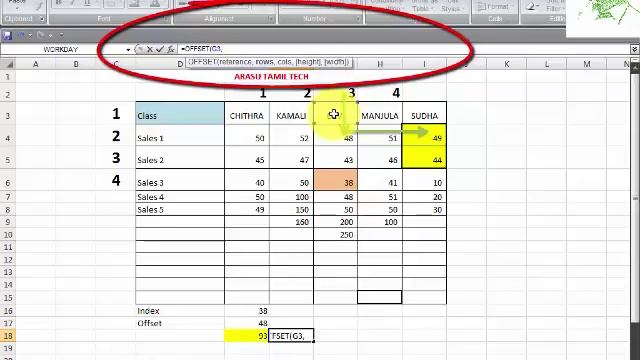Click the Clear eraser icon in Editing group
The width and height of the screenshot is (640, 360).
[532, 6]
